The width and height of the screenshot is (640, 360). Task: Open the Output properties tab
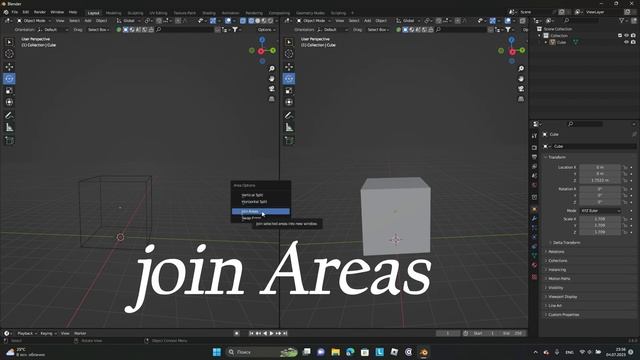click(x=534, y=157)
